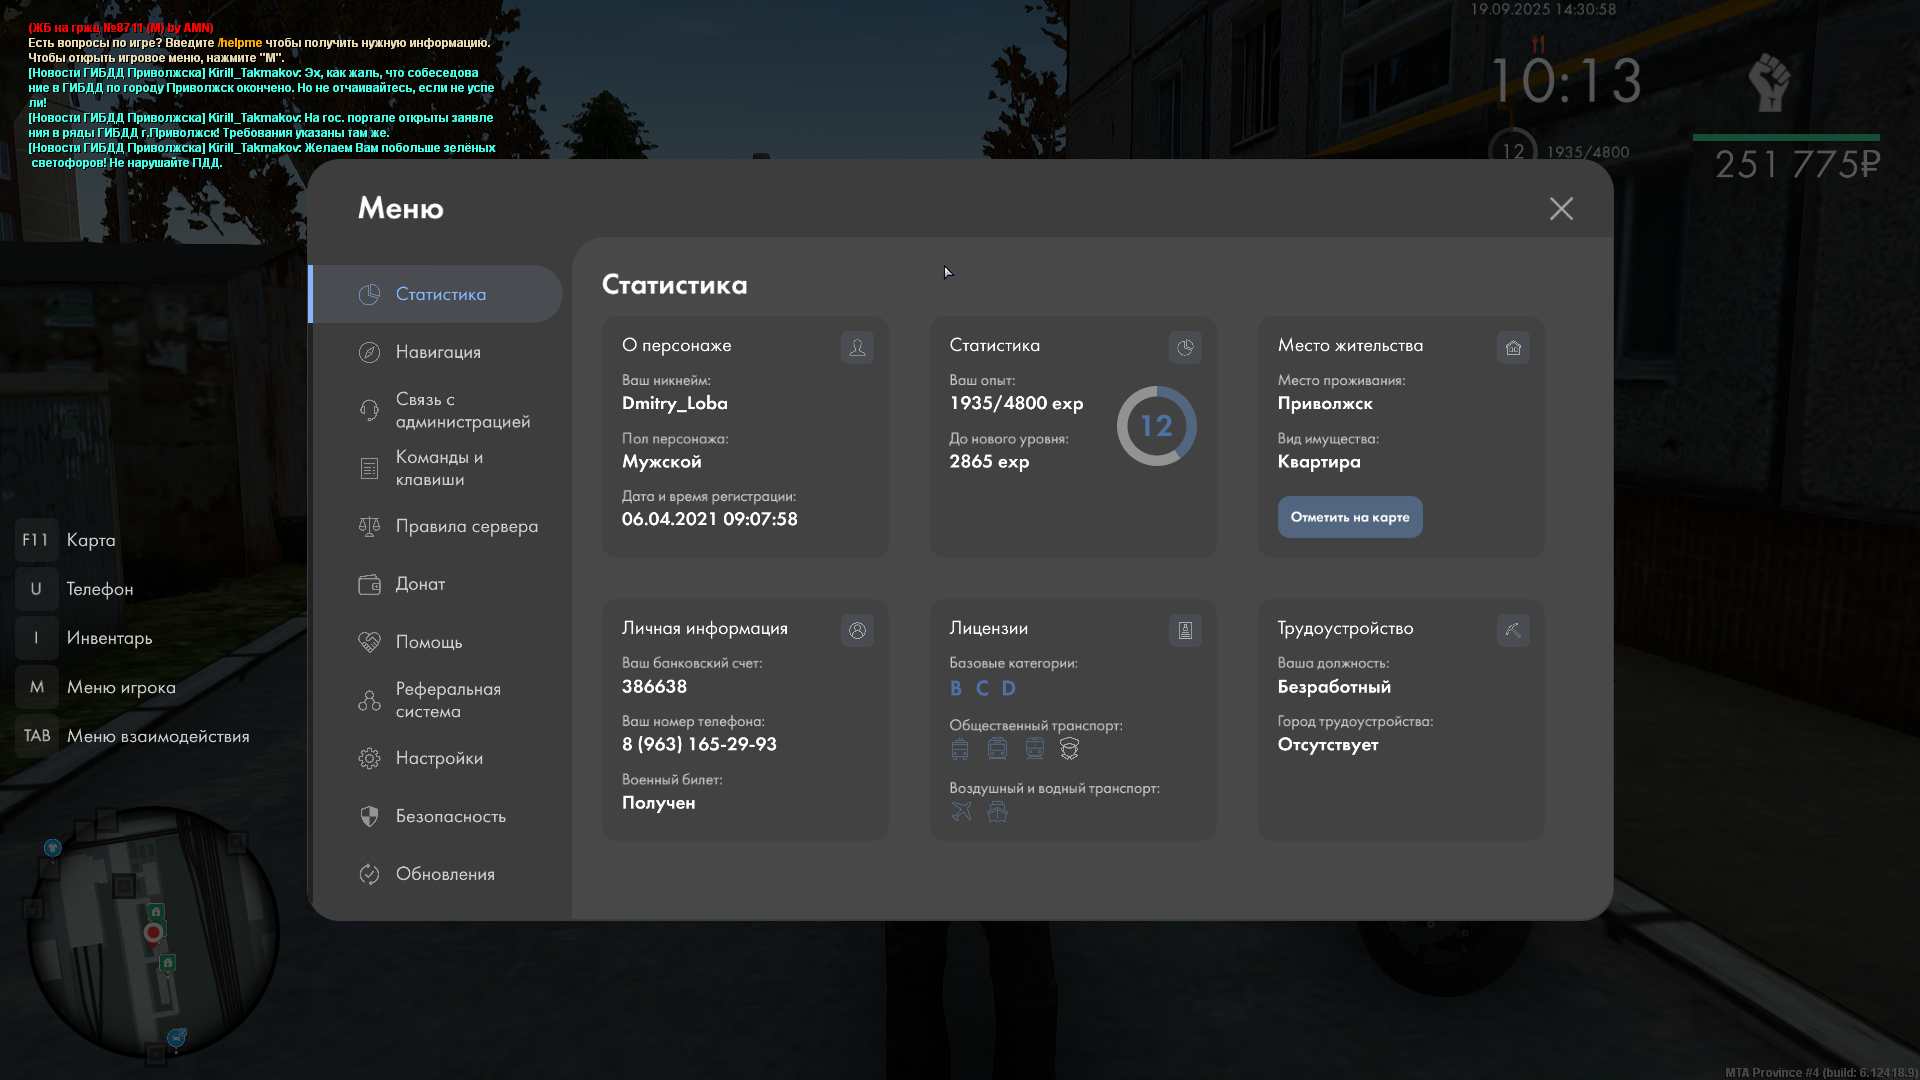Viewport: 1920px width, 1080px height.
Task: Click the first bus transport license icon
Action: pyautogui.click(x=960, y=749)
